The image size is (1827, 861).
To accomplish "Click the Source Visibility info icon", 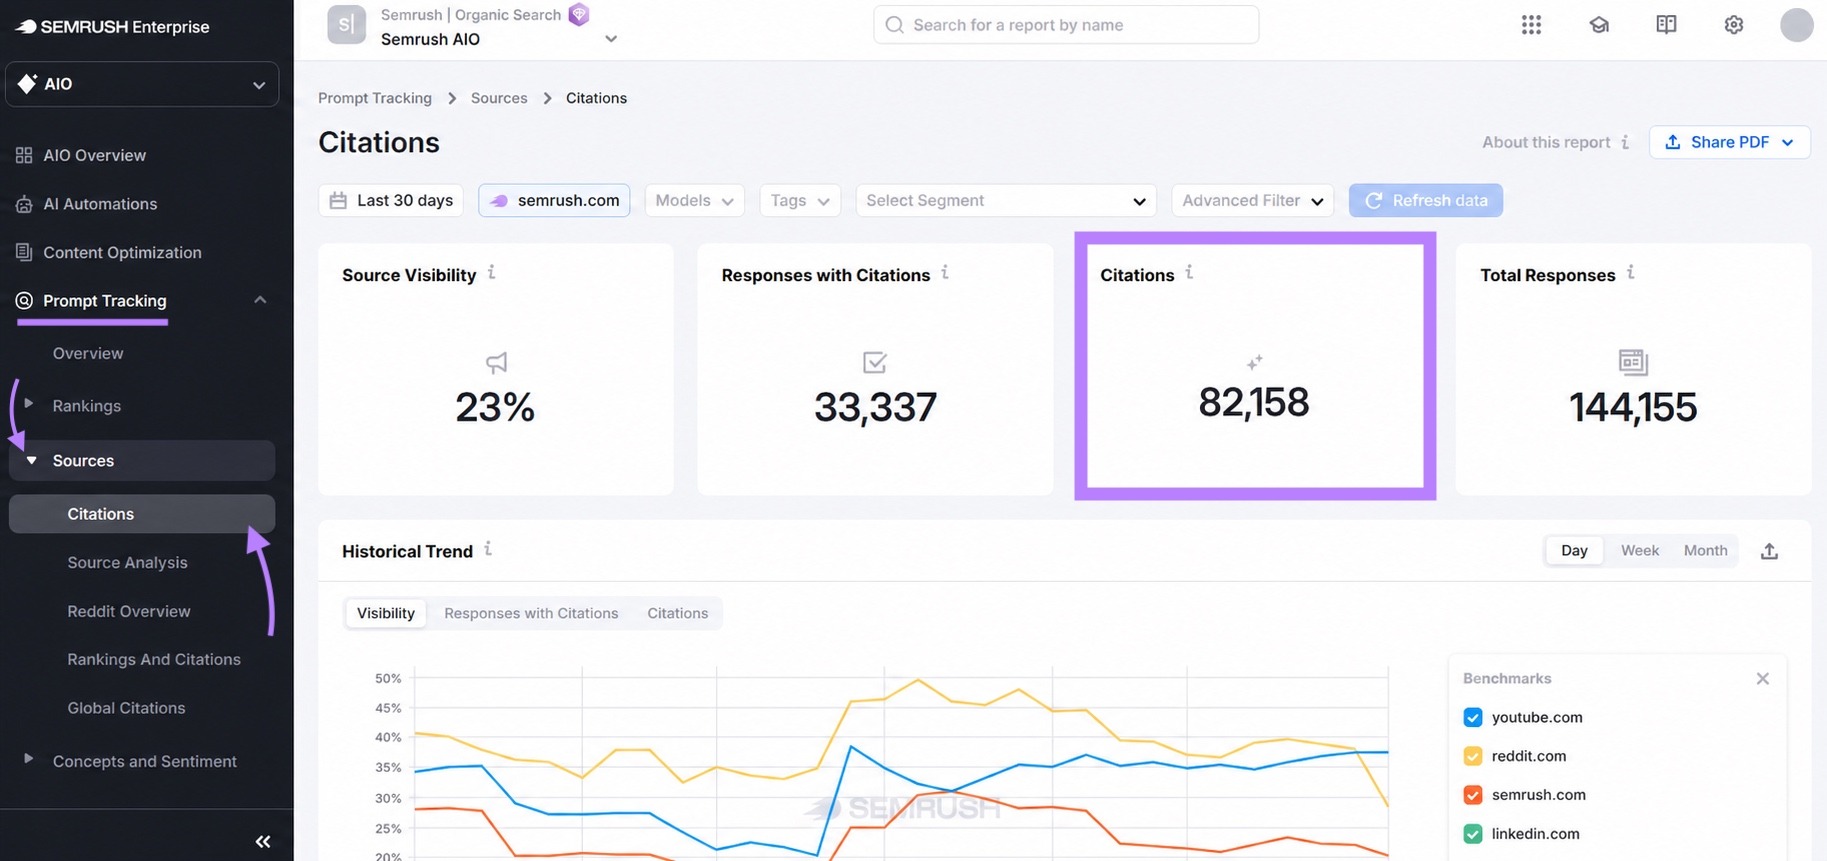I will click(492, 272).
